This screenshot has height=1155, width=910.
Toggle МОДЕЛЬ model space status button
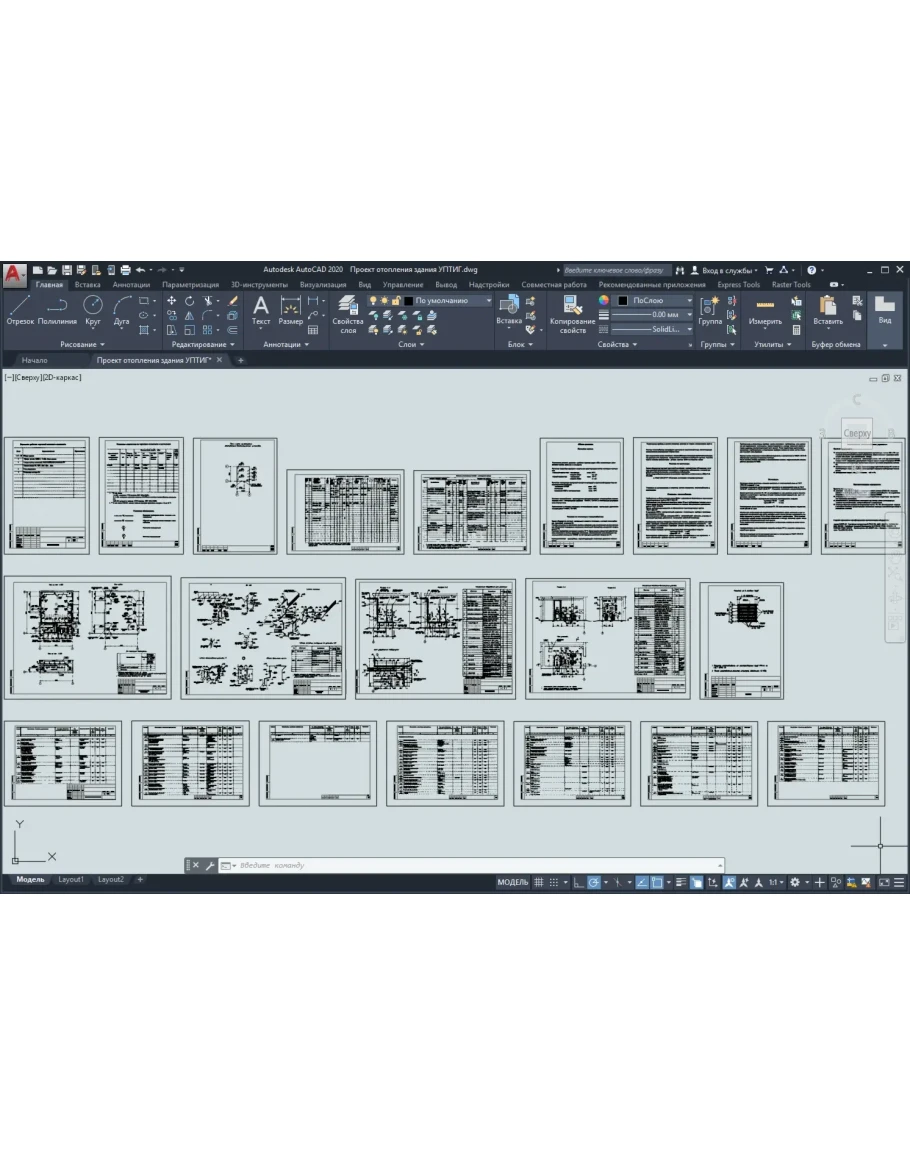[512, 882]
